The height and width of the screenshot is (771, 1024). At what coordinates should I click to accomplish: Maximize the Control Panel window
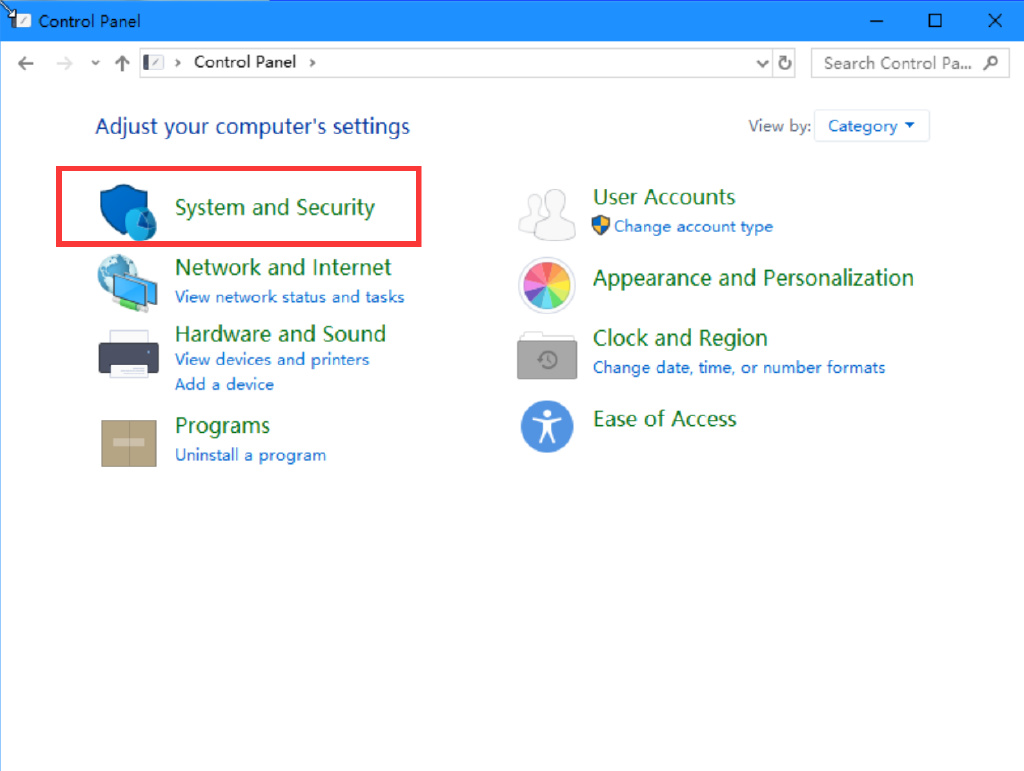click(935, 21)
